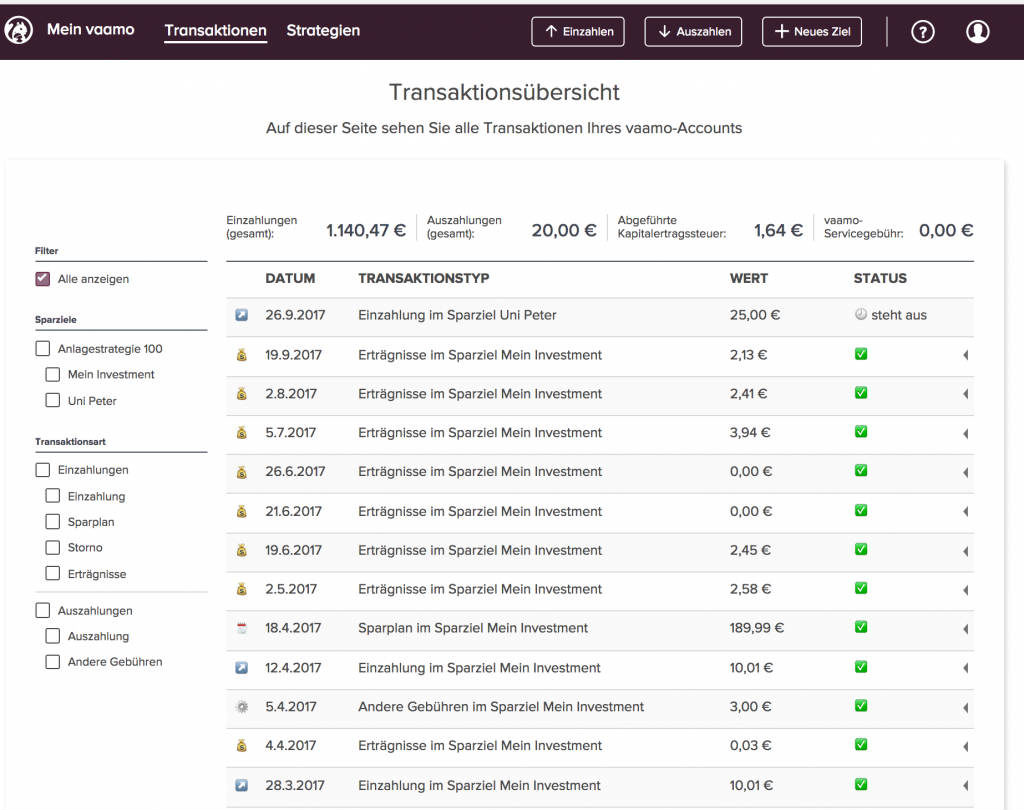The width and height of the screenshot is (1024, 810).
Task: Go to 'Mein vaamo' in the navigation
Action: [x=91, y=29]
